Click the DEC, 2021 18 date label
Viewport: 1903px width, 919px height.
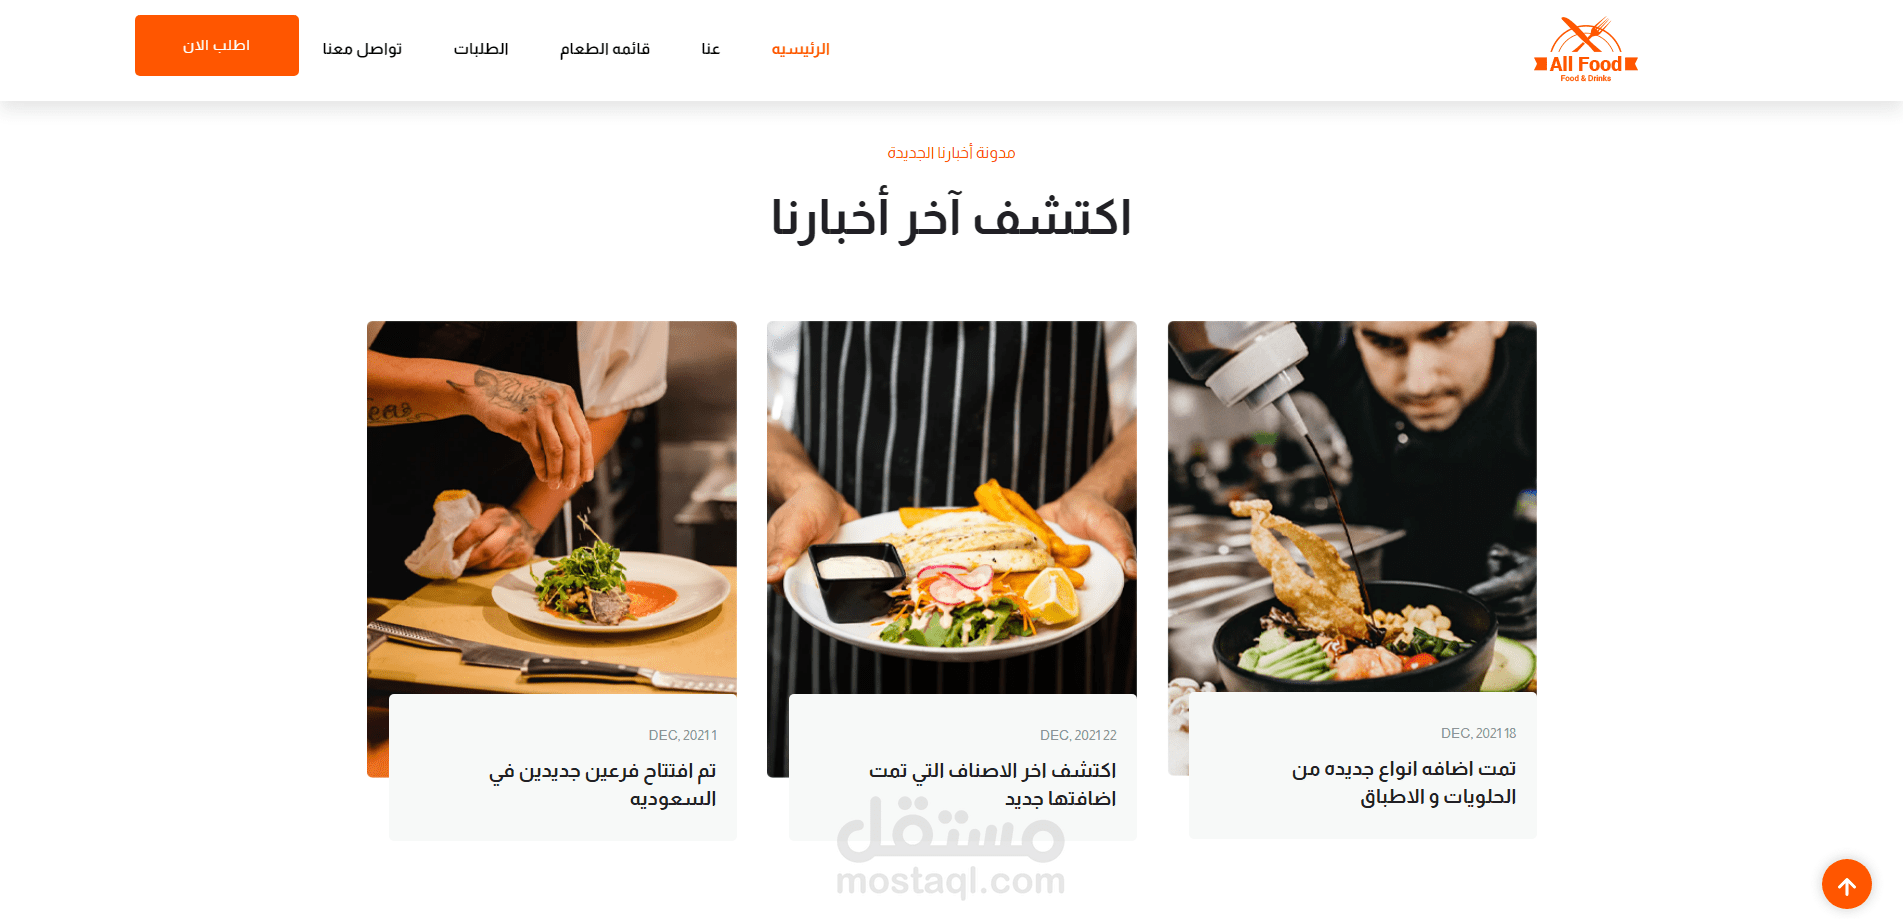[1478, 733]
